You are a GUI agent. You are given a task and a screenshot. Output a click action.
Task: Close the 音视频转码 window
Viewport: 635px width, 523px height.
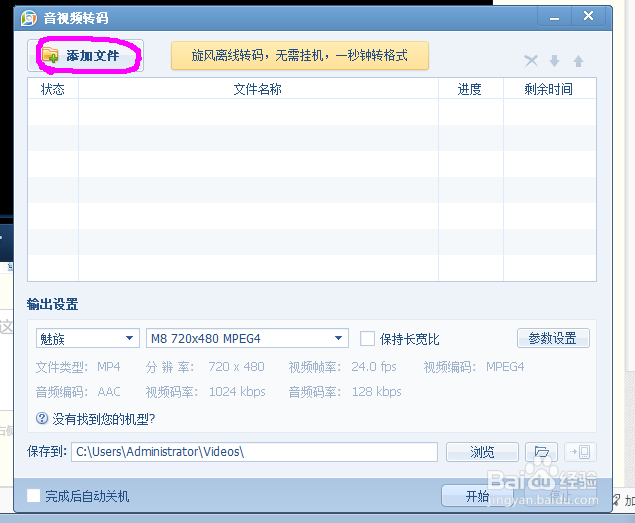pos(588,17)
